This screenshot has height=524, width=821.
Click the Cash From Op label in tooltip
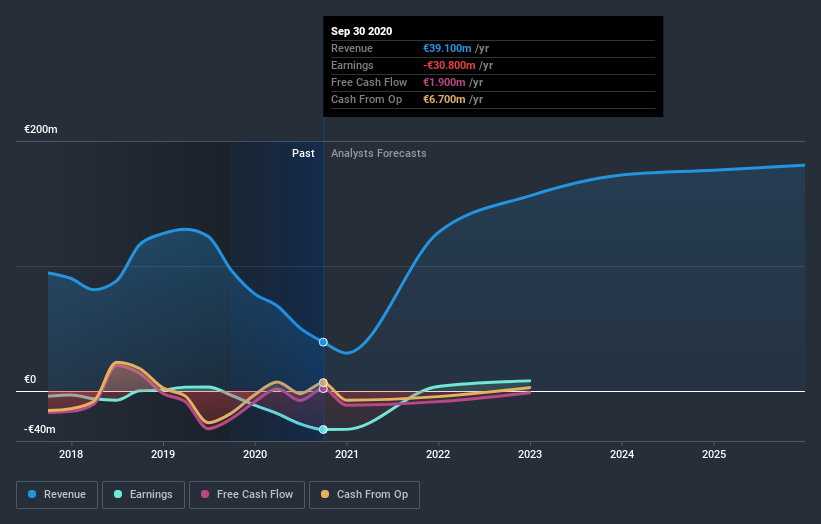coord(367,99)
